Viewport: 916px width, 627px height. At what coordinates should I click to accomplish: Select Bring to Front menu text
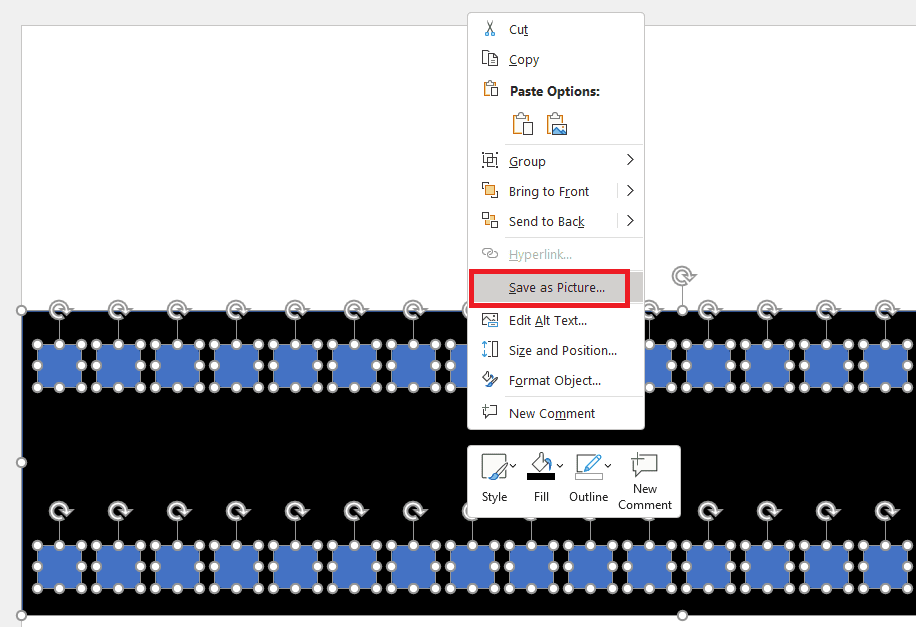(x=549, y=192)
